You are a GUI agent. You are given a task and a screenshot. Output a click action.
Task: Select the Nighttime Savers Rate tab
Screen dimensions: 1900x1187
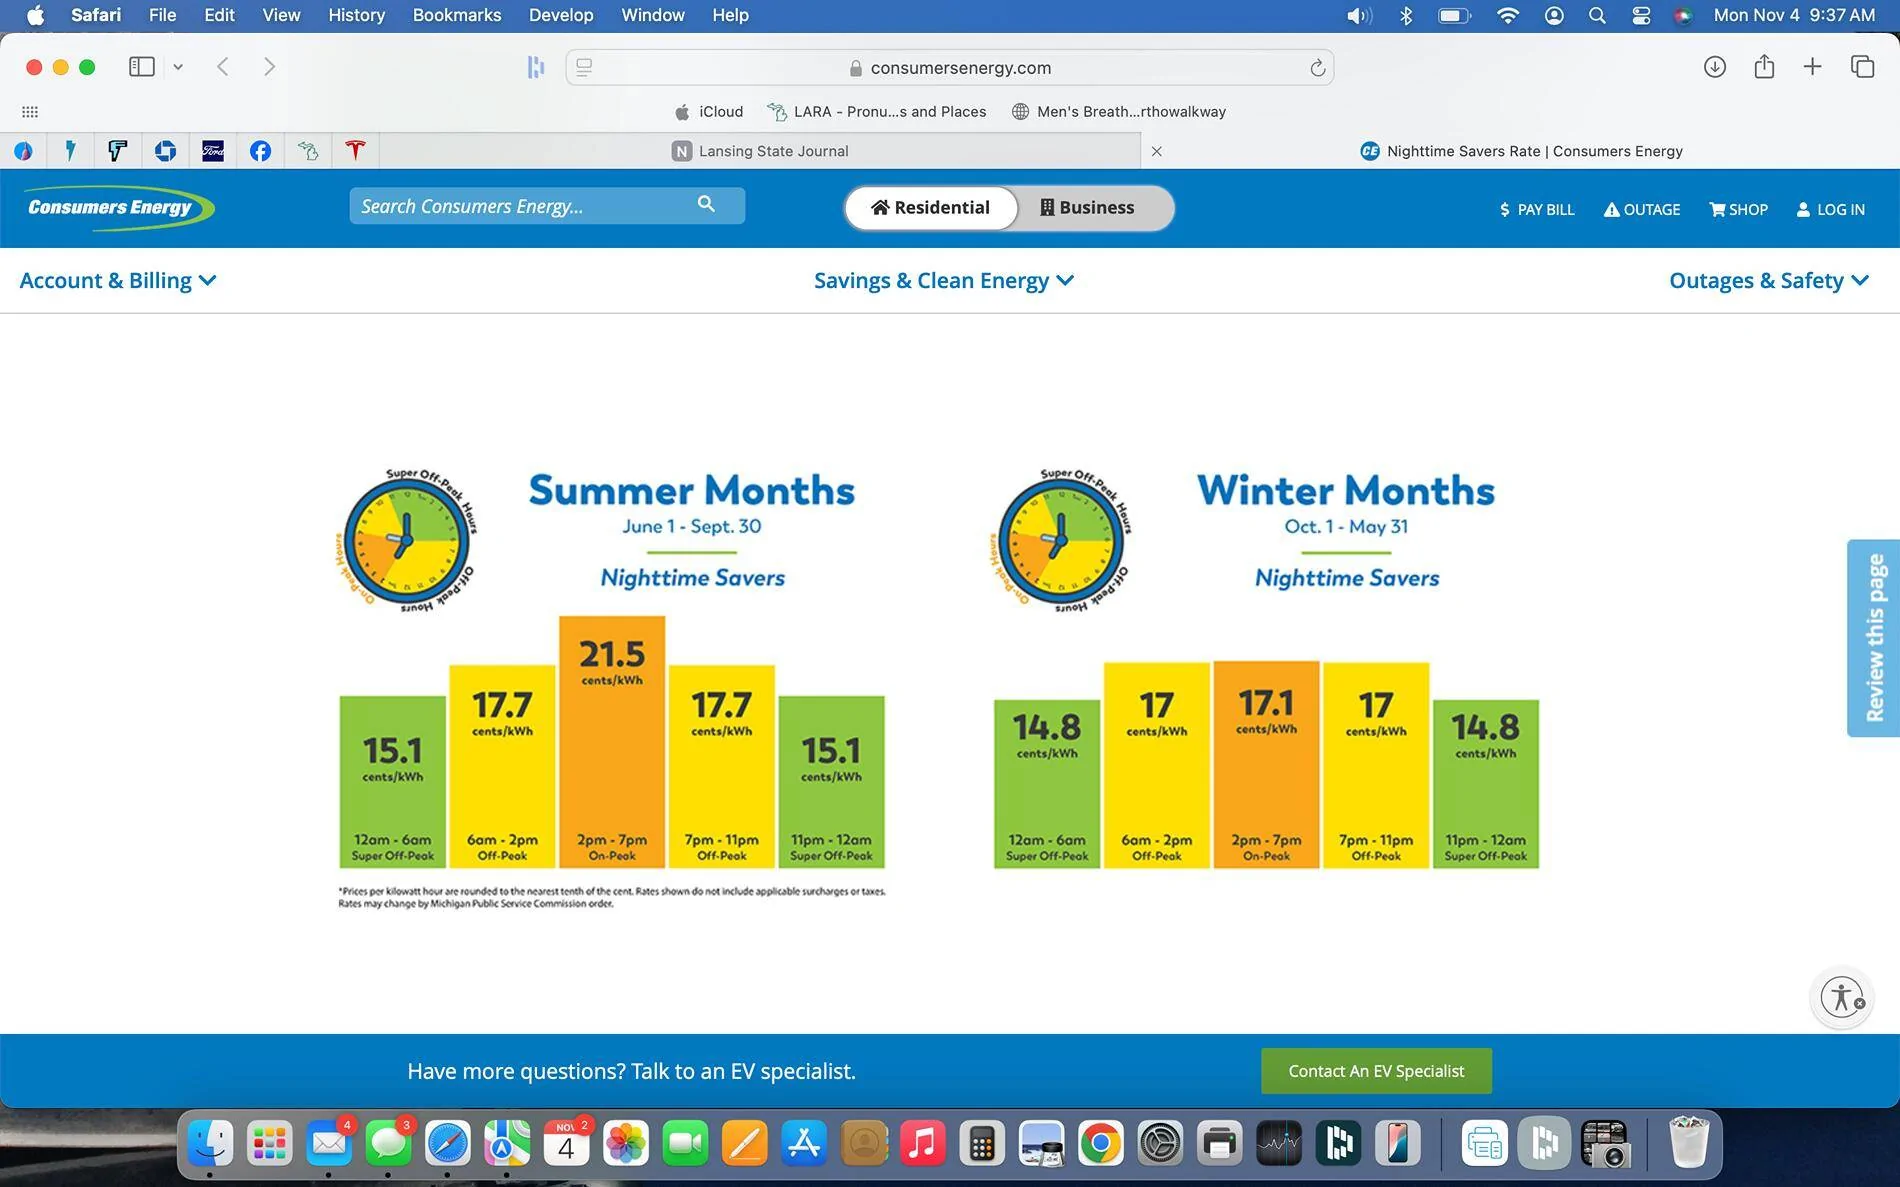click(1521, 151)
